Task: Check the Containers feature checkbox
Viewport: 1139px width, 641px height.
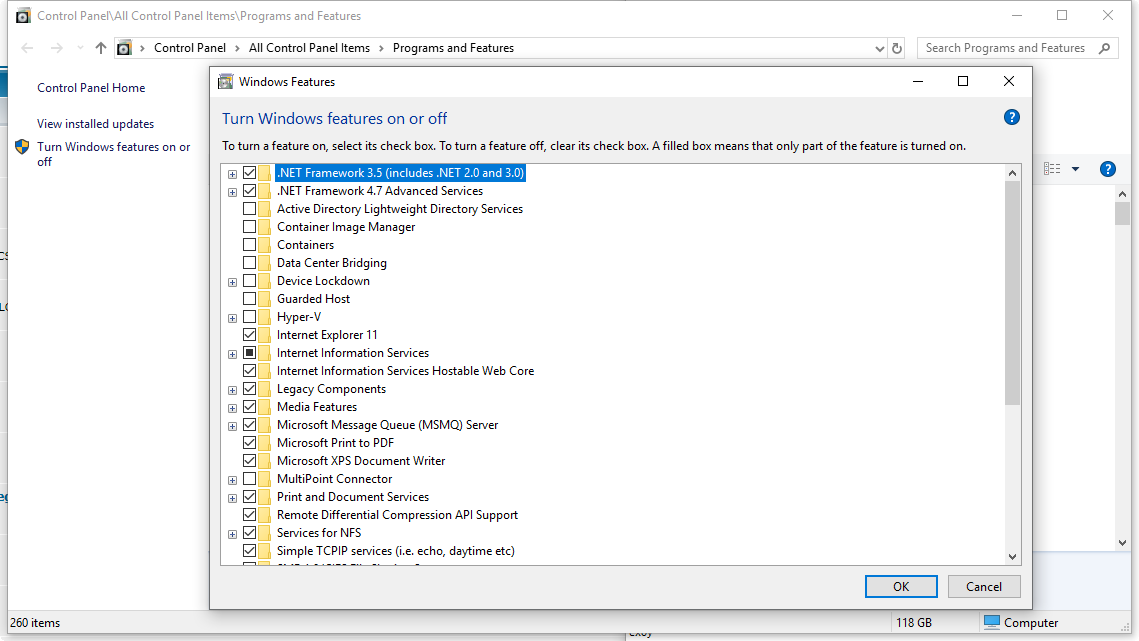Action: pyautogui.click(x=249, y=245)
